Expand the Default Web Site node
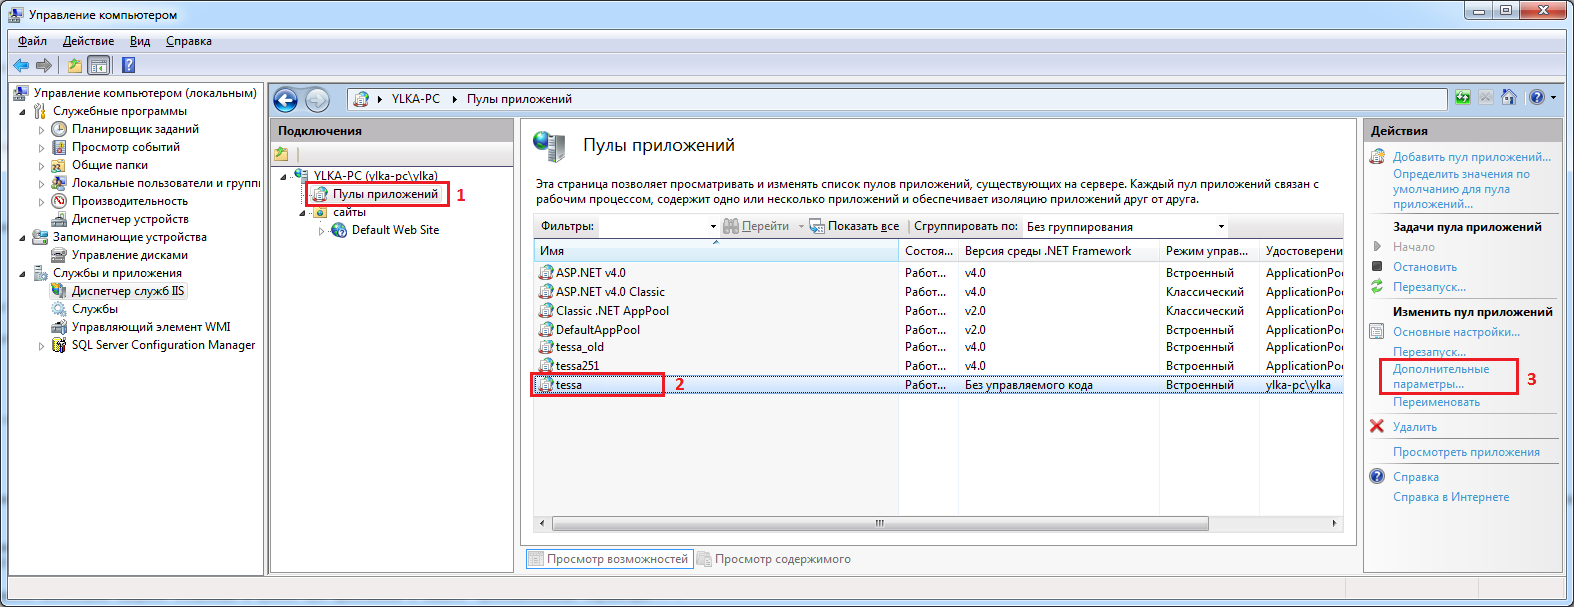Viewport: 1574px width, 607px height. coord(322,231)
